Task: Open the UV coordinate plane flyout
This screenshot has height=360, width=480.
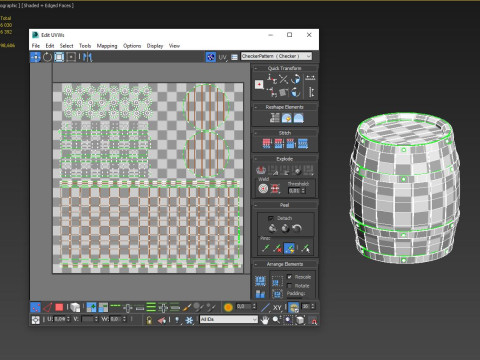Action: tap(223, 57)
